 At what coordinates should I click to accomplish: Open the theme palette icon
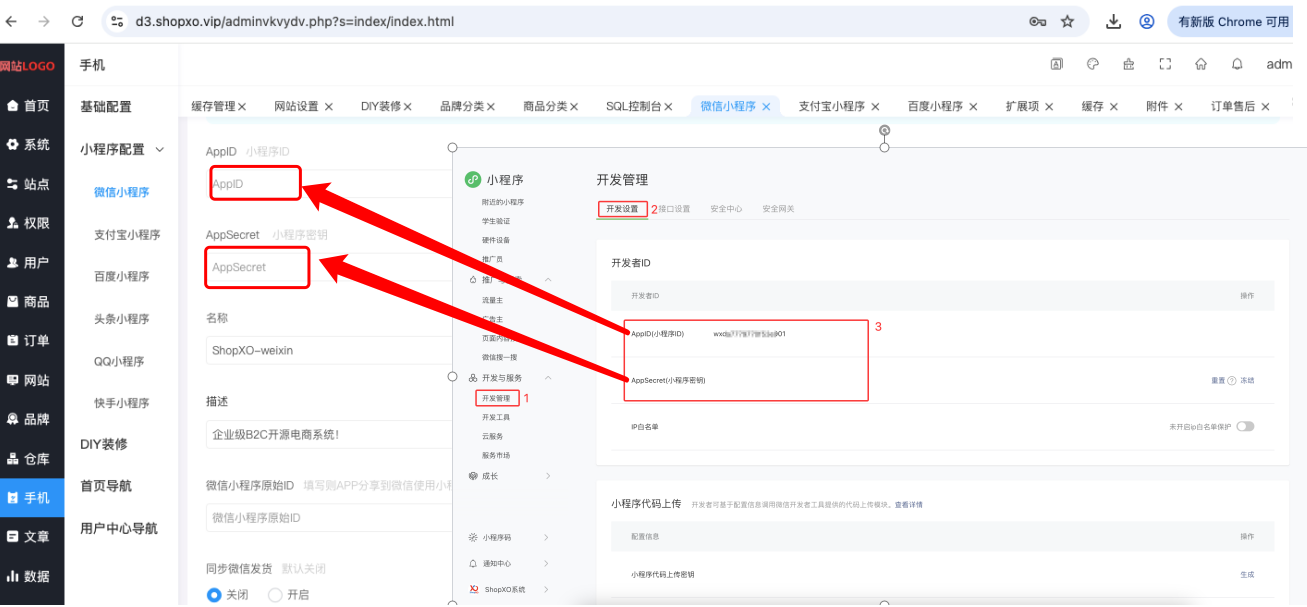coord(1093,64)
